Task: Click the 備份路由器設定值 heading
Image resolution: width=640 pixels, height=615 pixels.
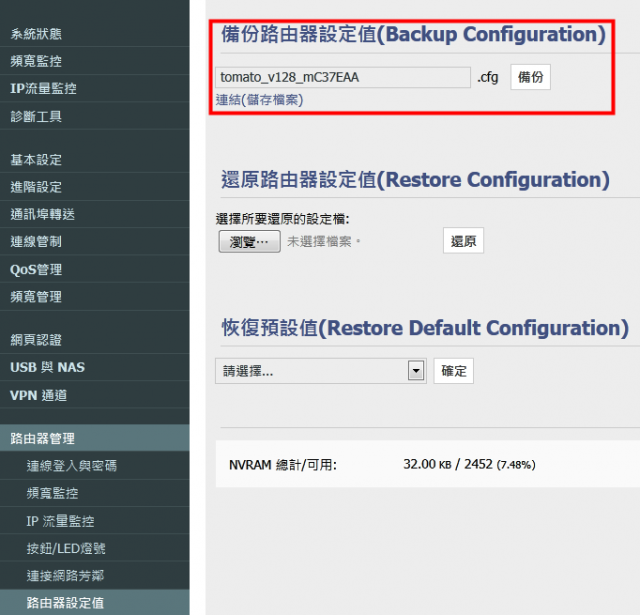Action: click(413, 34)
